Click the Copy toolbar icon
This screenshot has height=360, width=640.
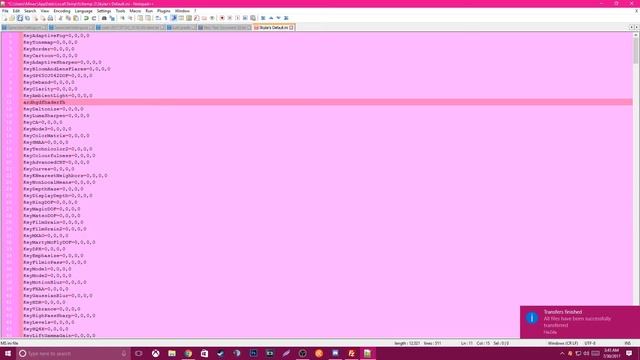tap(68, 18)
